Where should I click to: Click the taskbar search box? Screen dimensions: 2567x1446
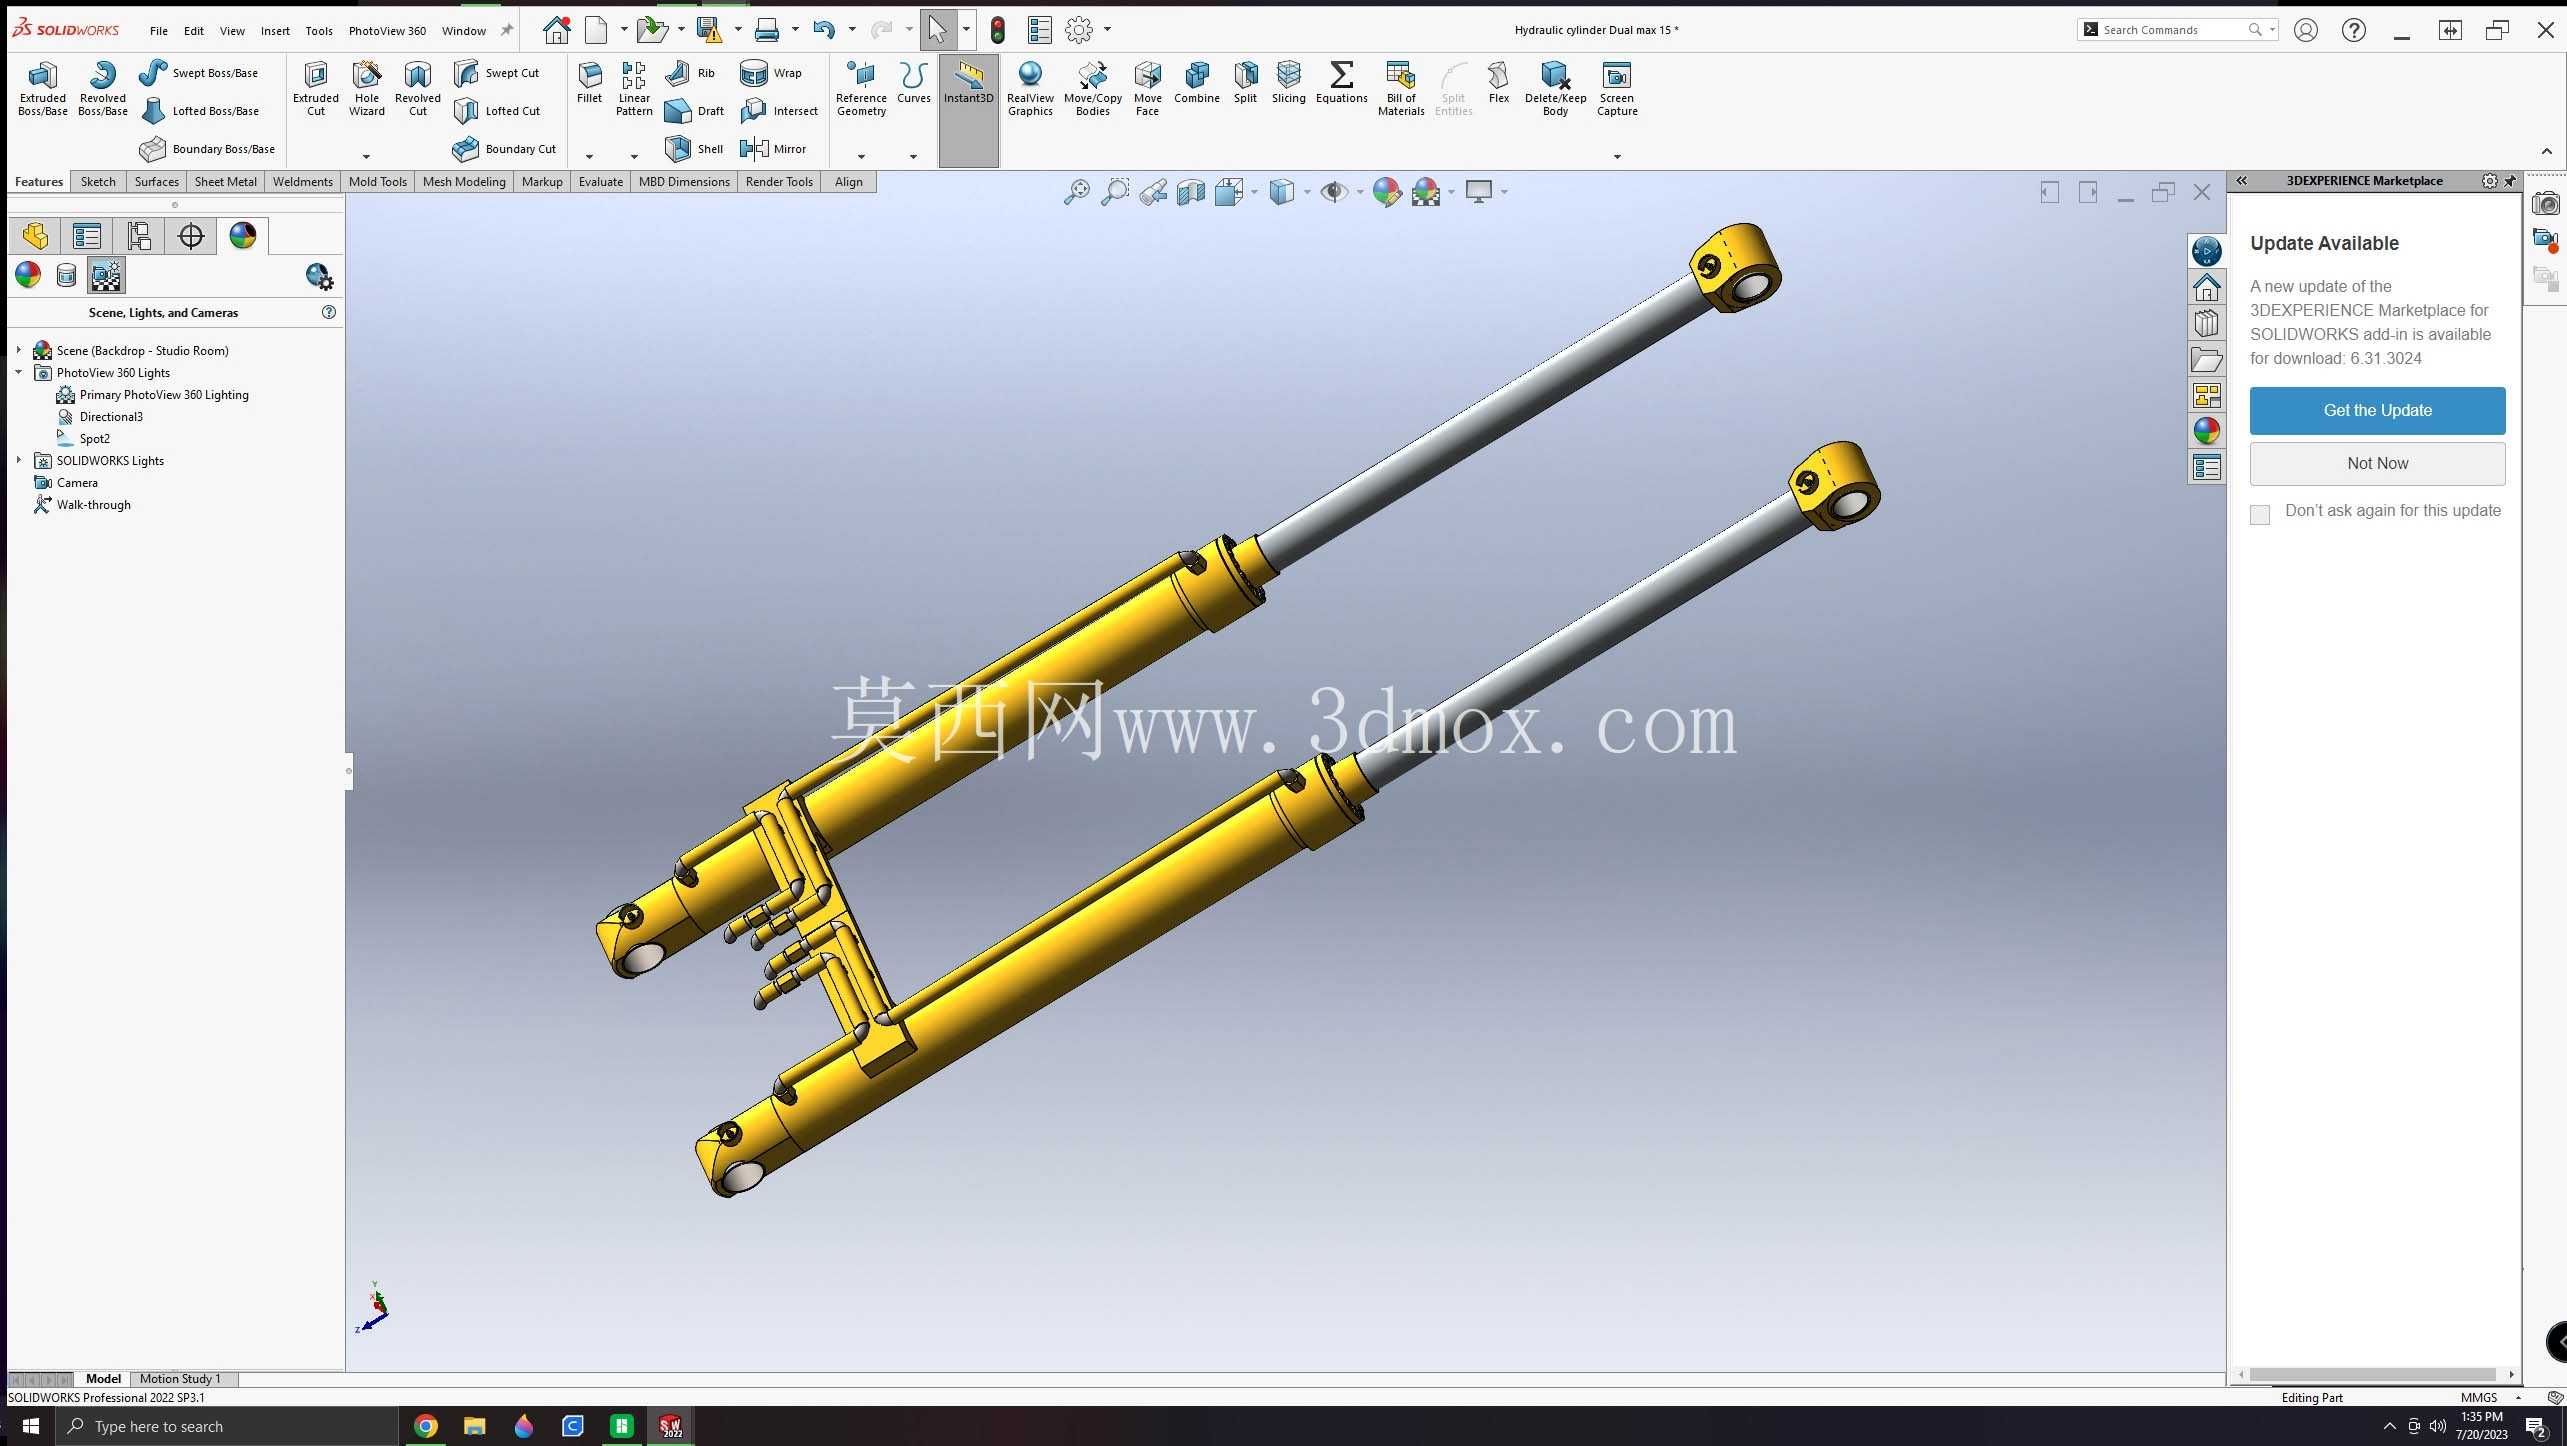click(227, 1426)
